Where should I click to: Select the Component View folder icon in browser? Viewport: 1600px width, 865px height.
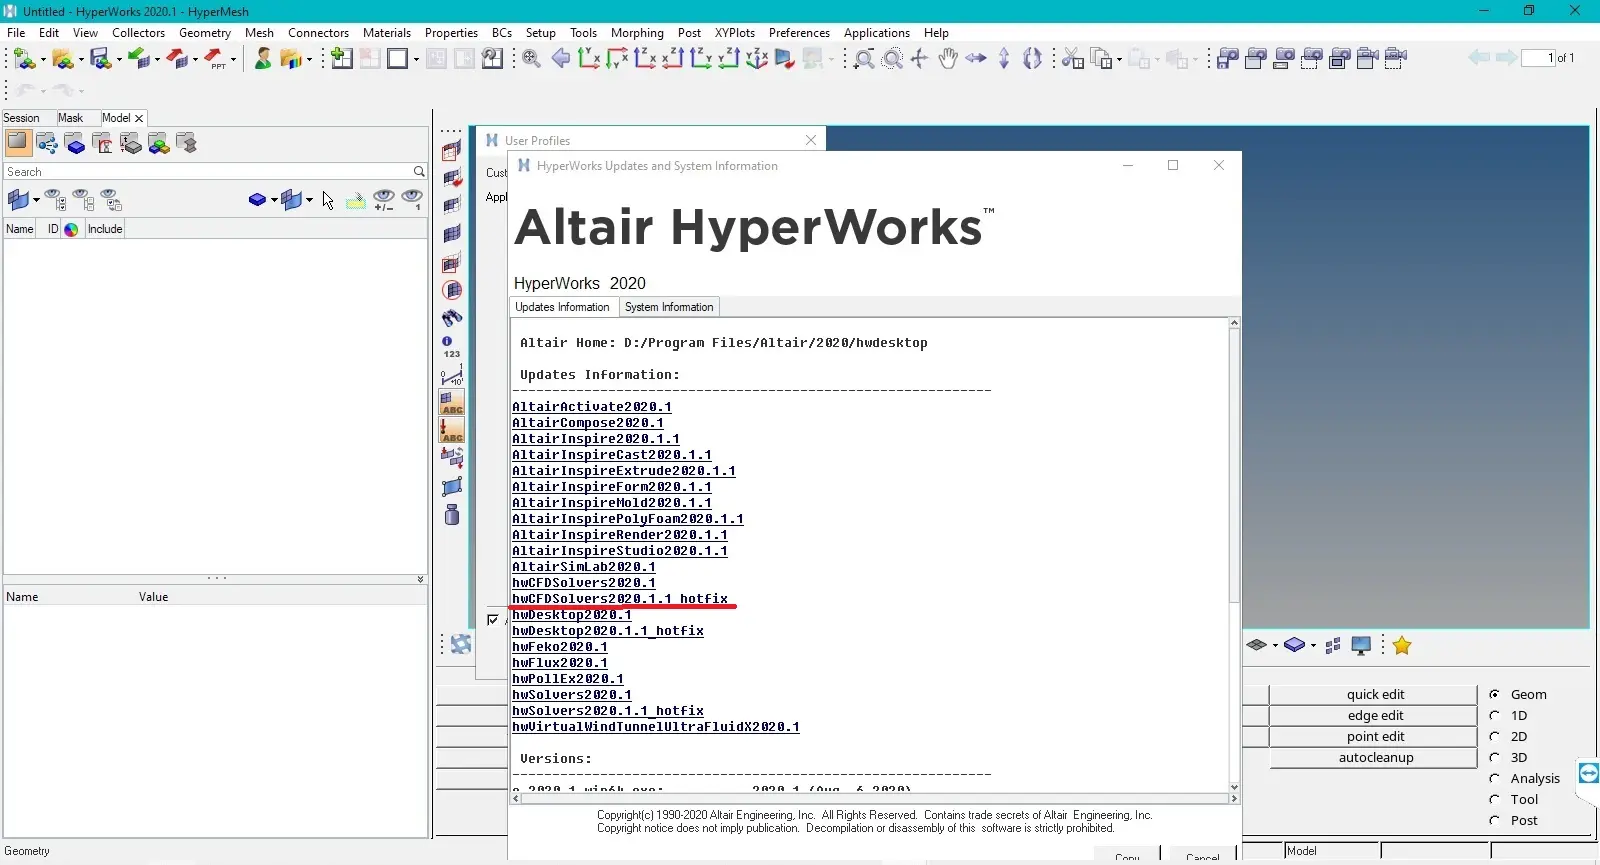[x=75, y=144]
